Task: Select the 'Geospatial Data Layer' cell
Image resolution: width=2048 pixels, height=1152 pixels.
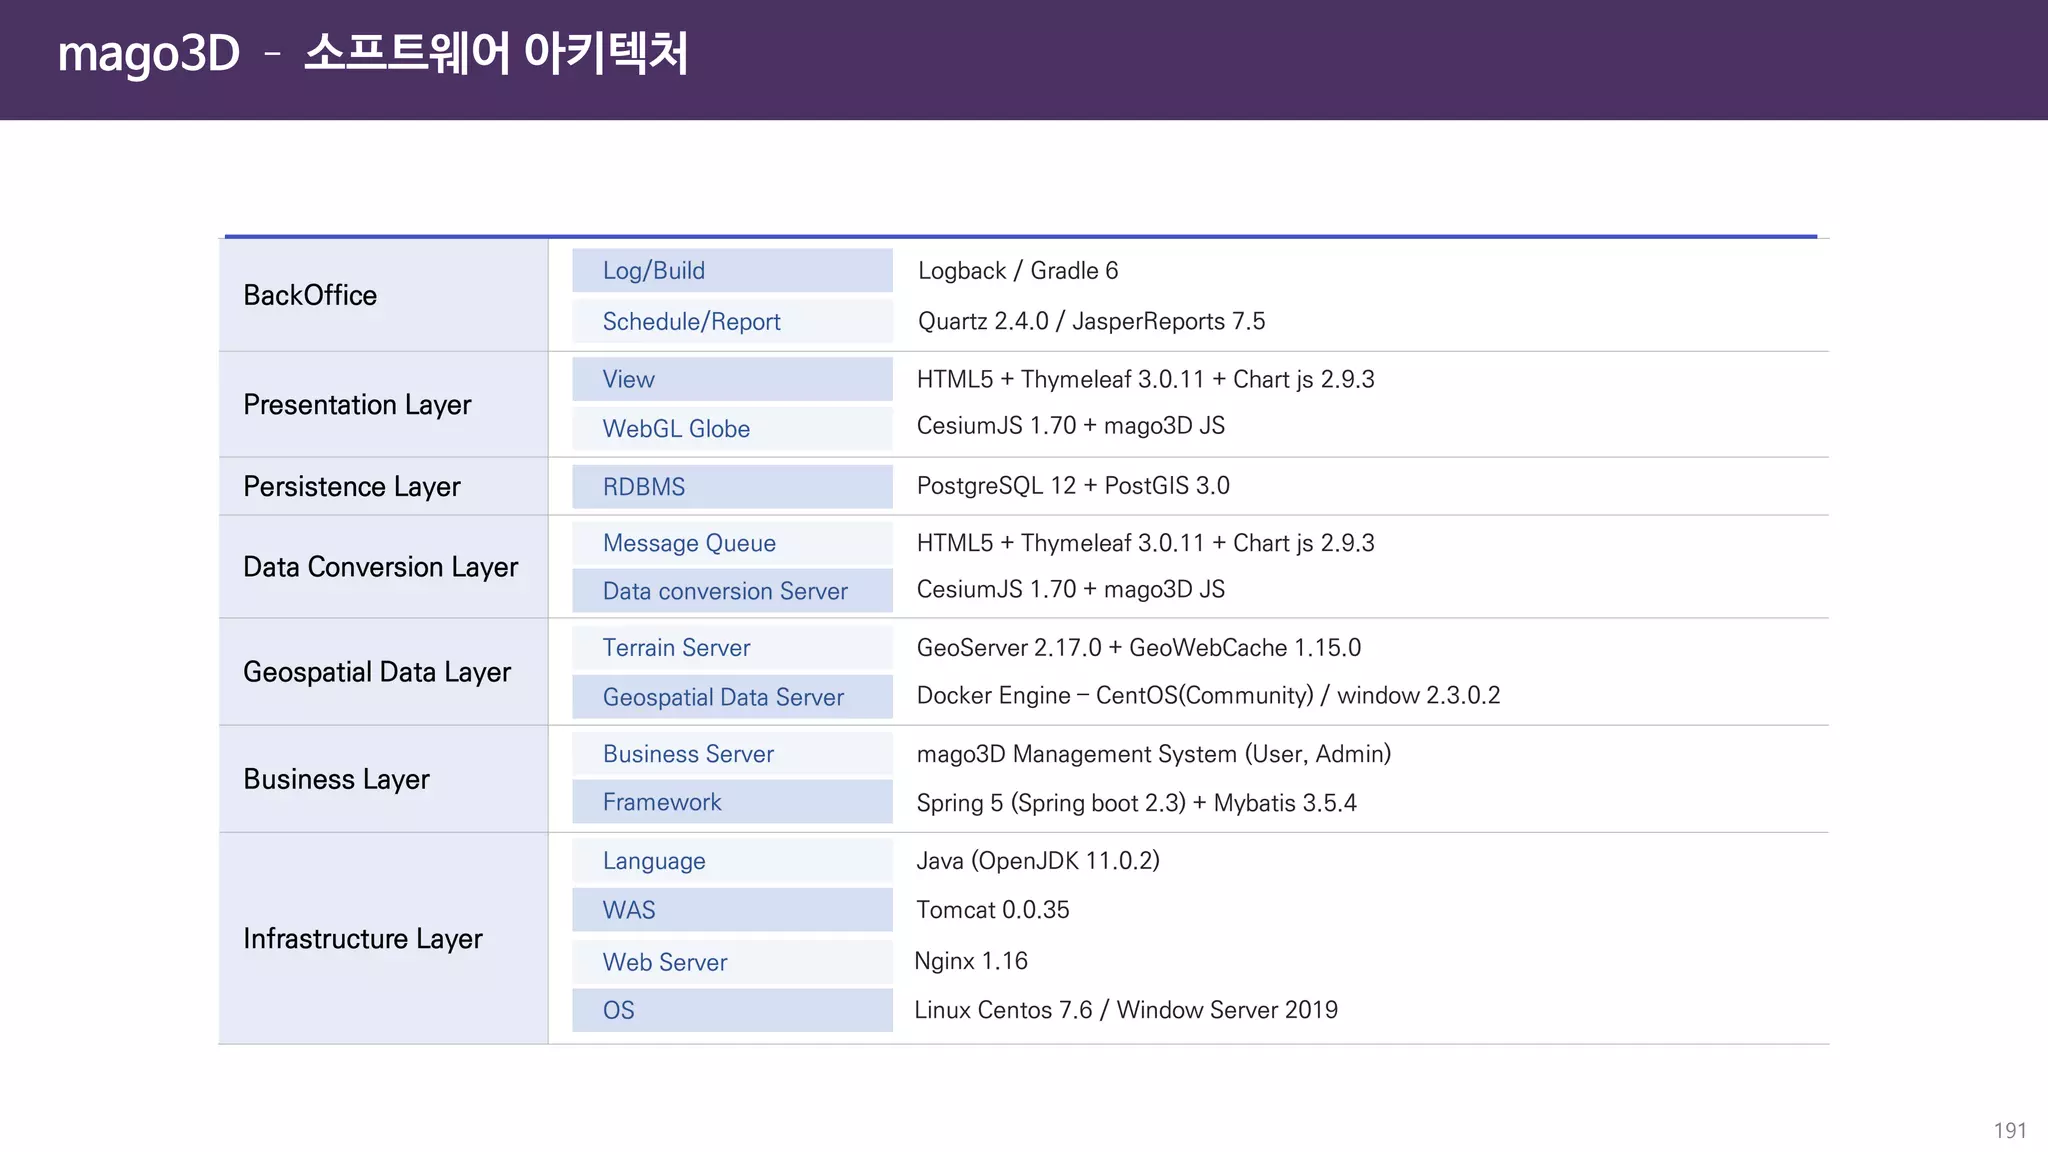Action: 383,672
